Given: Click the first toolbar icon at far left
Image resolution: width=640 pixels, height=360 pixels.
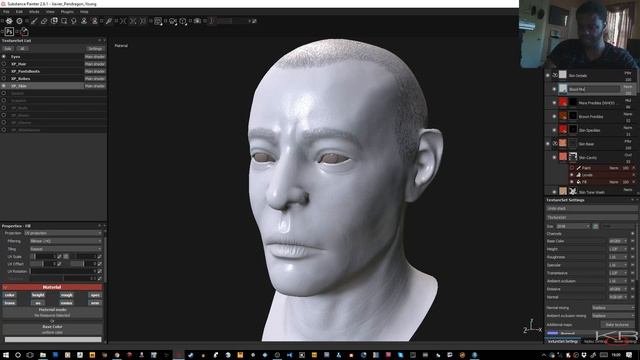Looking at the screenshot, I should [x=9, y=21].
